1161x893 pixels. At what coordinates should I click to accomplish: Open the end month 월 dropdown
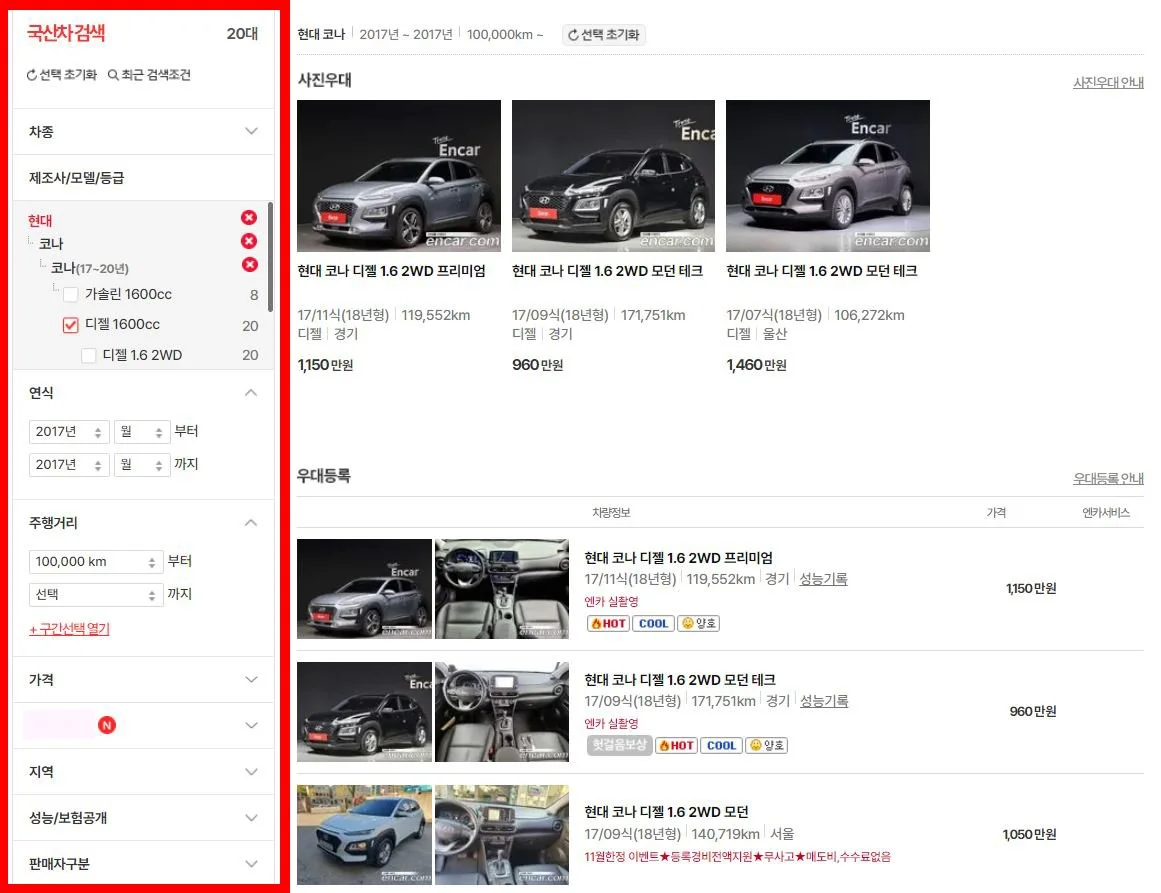coord(142,465)
